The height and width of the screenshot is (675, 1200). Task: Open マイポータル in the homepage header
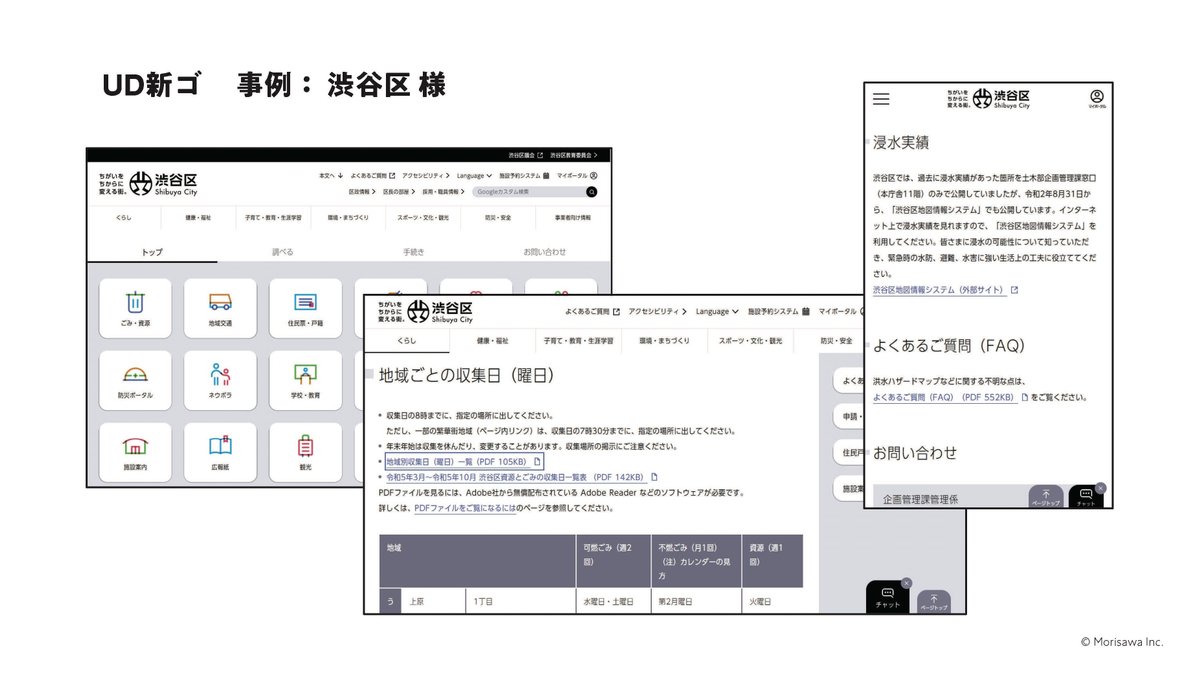click(x=577, y=175)
